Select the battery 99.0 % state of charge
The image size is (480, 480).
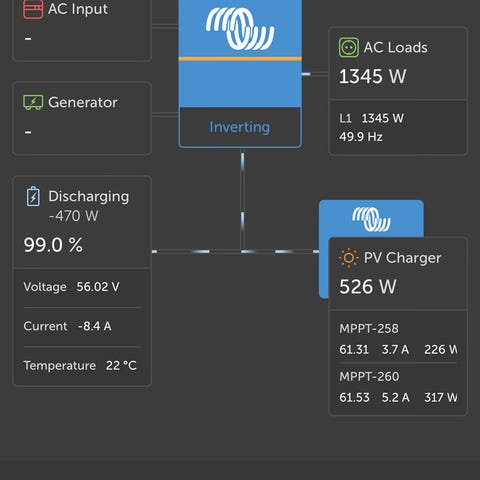[x=53, y=245]
